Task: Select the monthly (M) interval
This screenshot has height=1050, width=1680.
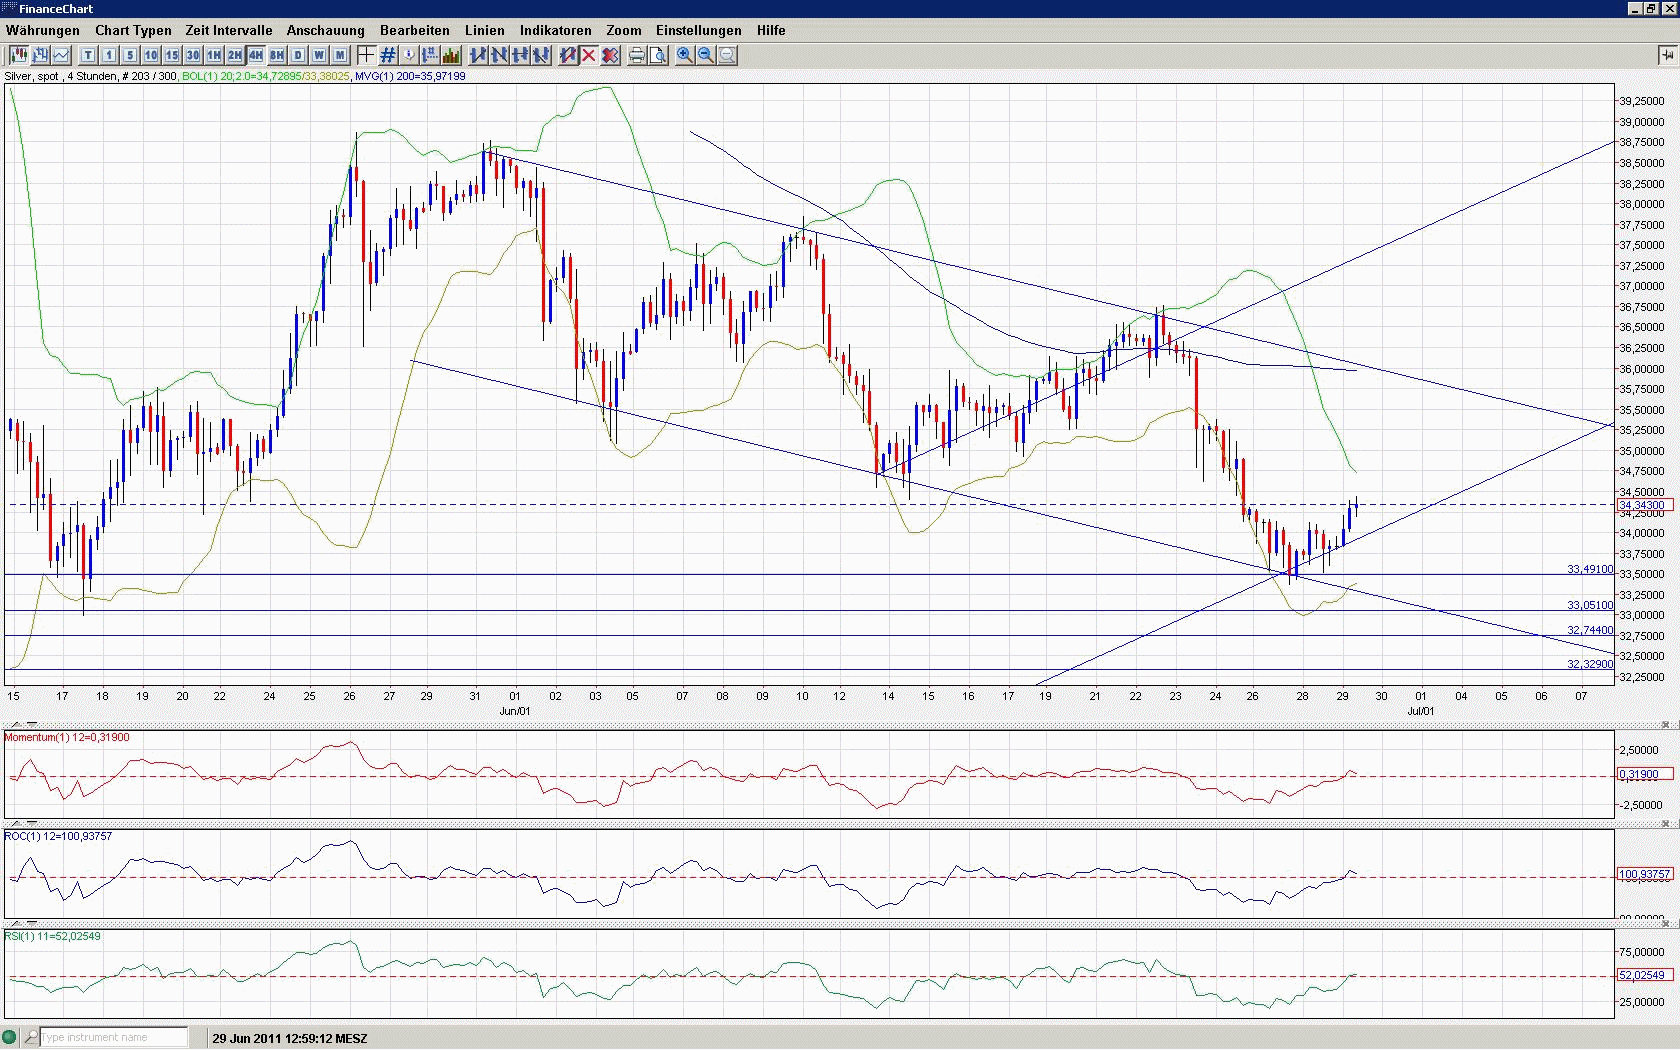Action: tap(340, 55)
